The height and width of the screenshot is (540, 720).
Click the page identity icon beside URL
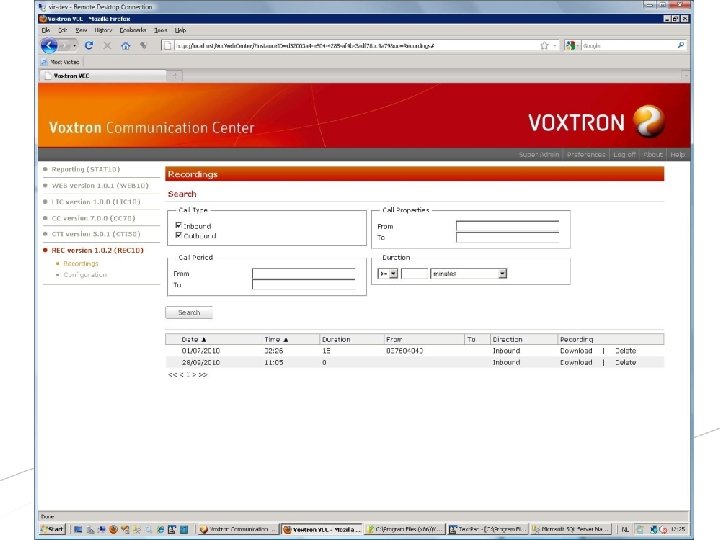(x=168, y=45)
